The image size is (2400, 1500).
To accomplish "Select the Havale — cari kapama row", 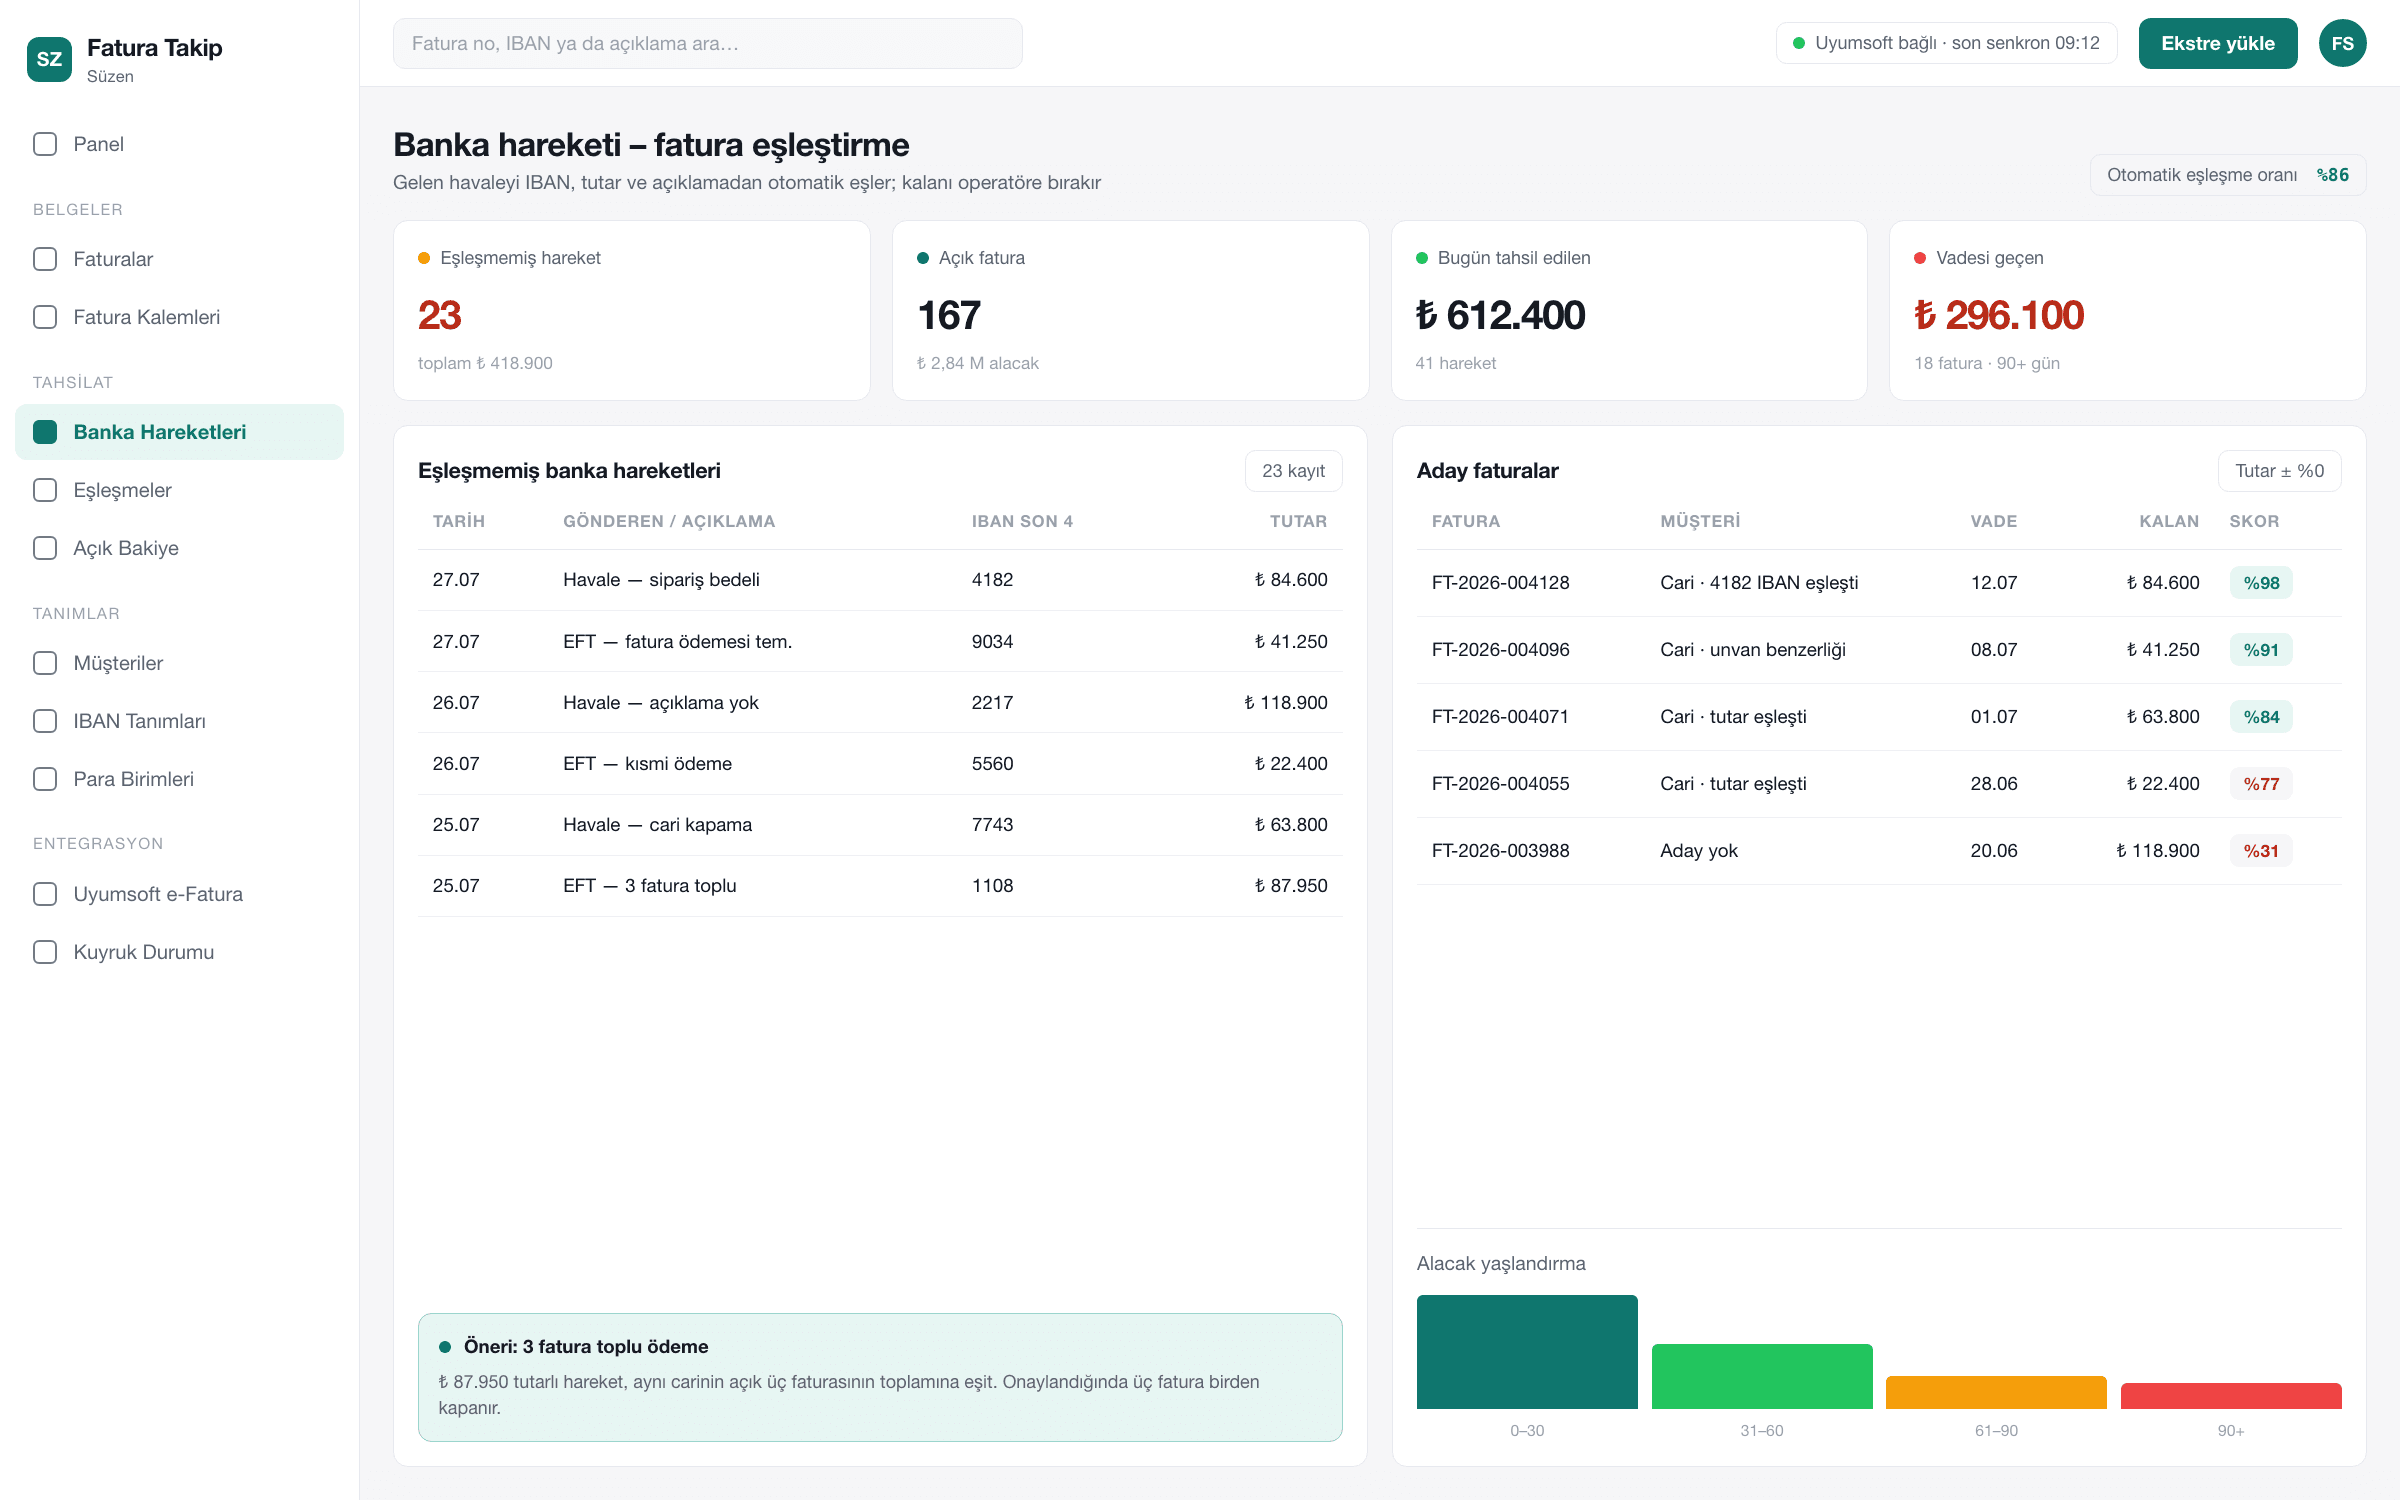I will pyautogui.click(x=880, y=825).
